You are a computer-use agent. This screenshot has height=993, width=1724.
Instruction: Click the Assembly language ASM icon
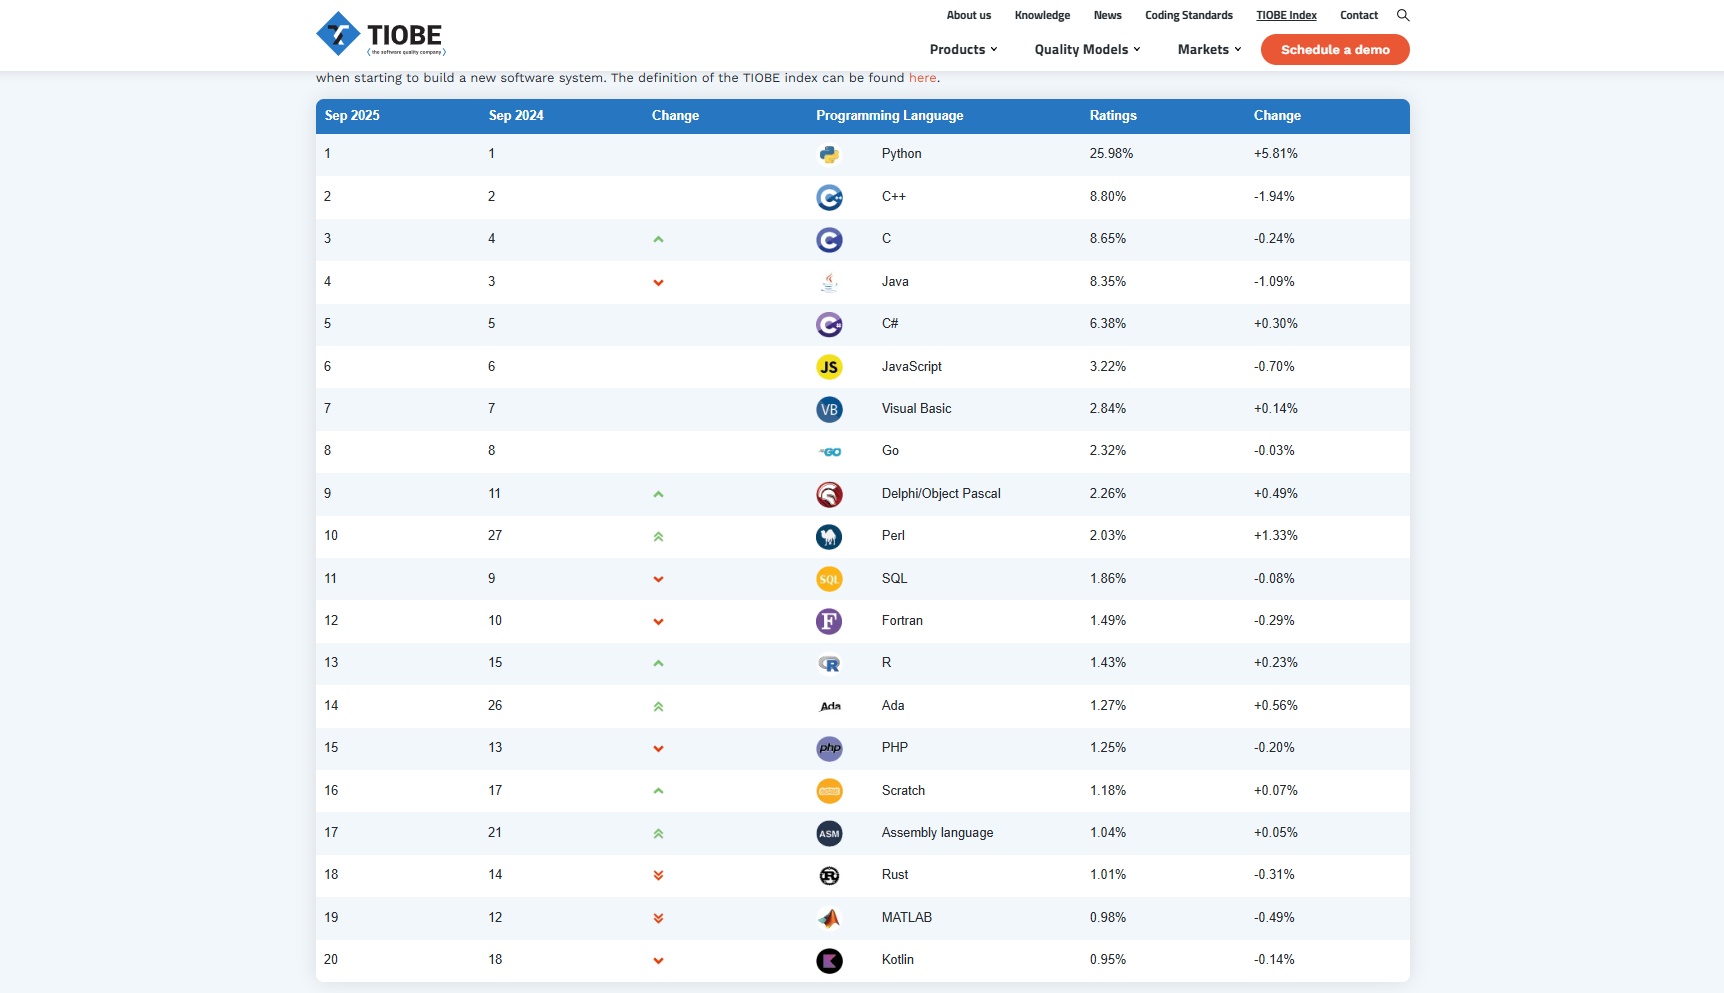(829, 833)
